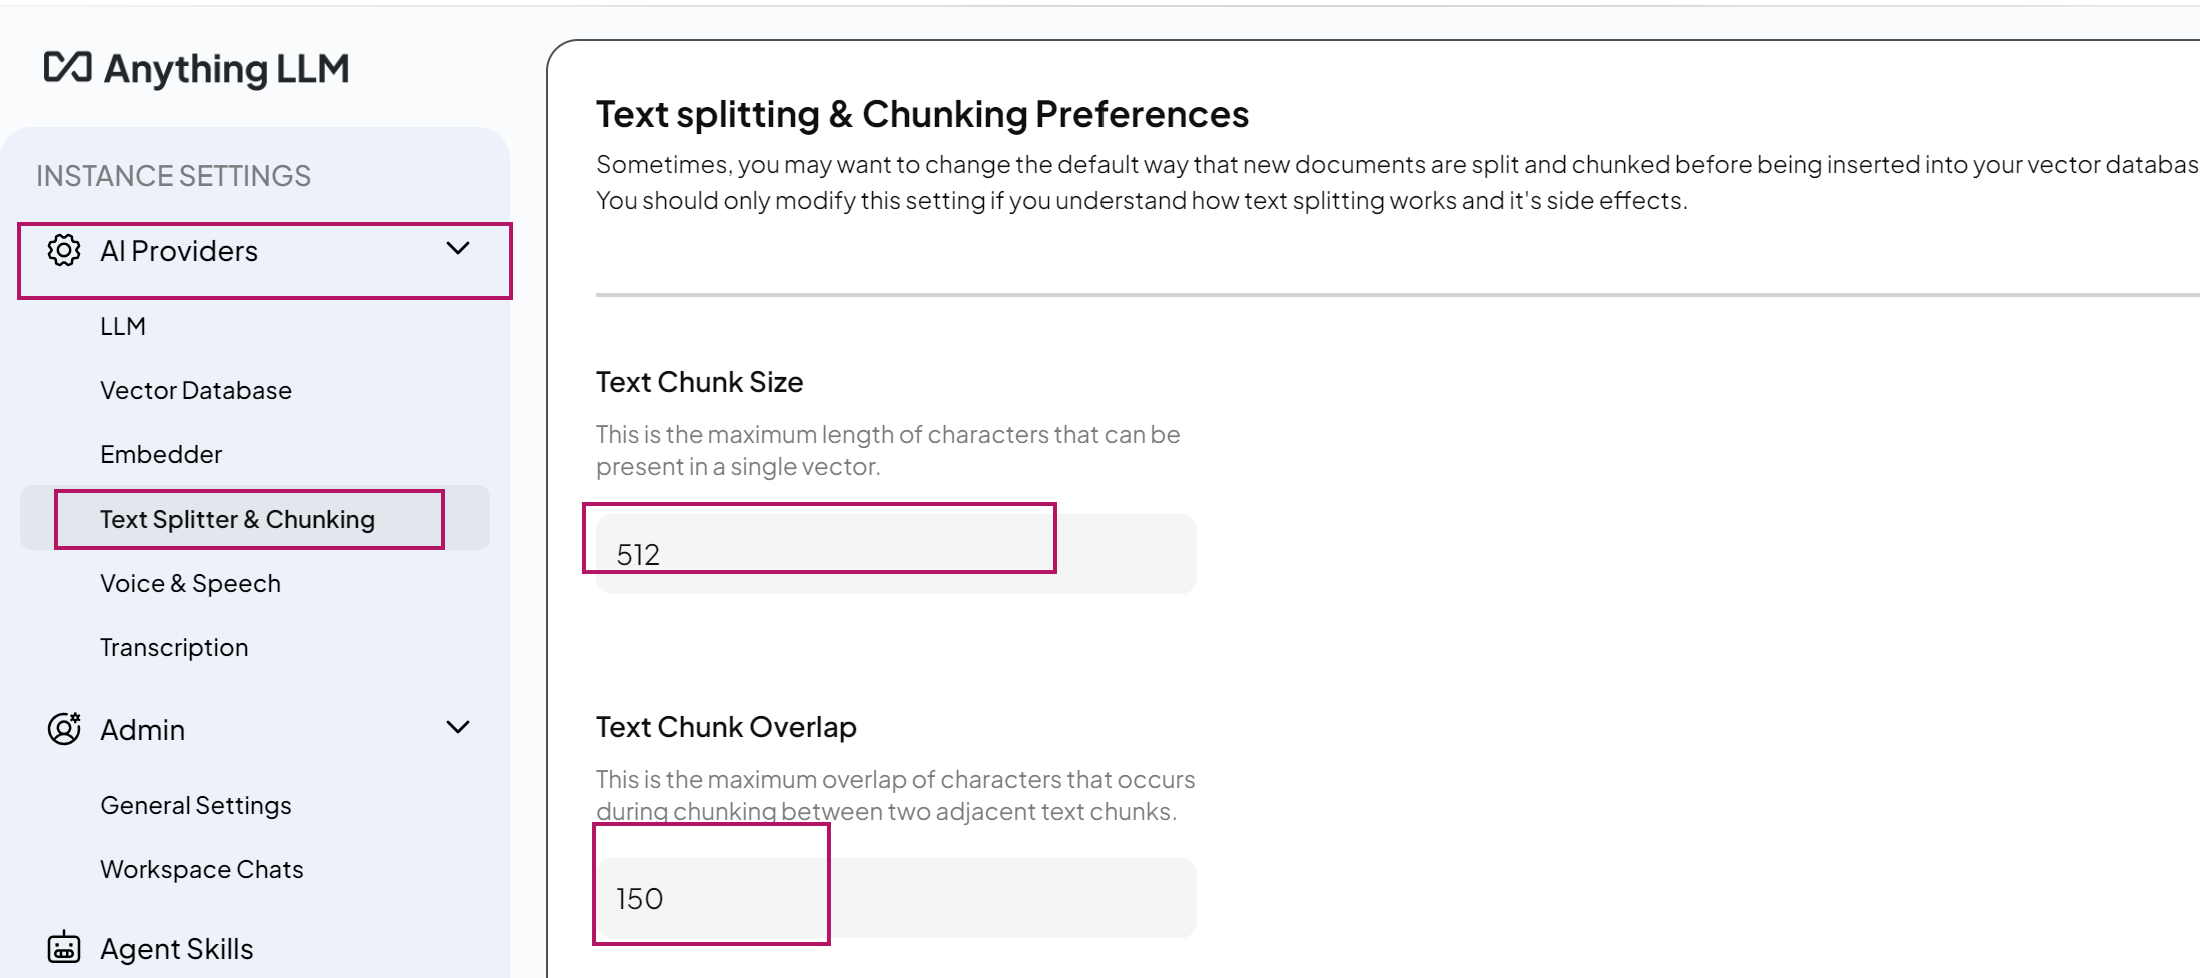Open General Settings under Admin
Image resolution: width=2200 pixels, height=978 pixels.
click(x=196, y=805)
